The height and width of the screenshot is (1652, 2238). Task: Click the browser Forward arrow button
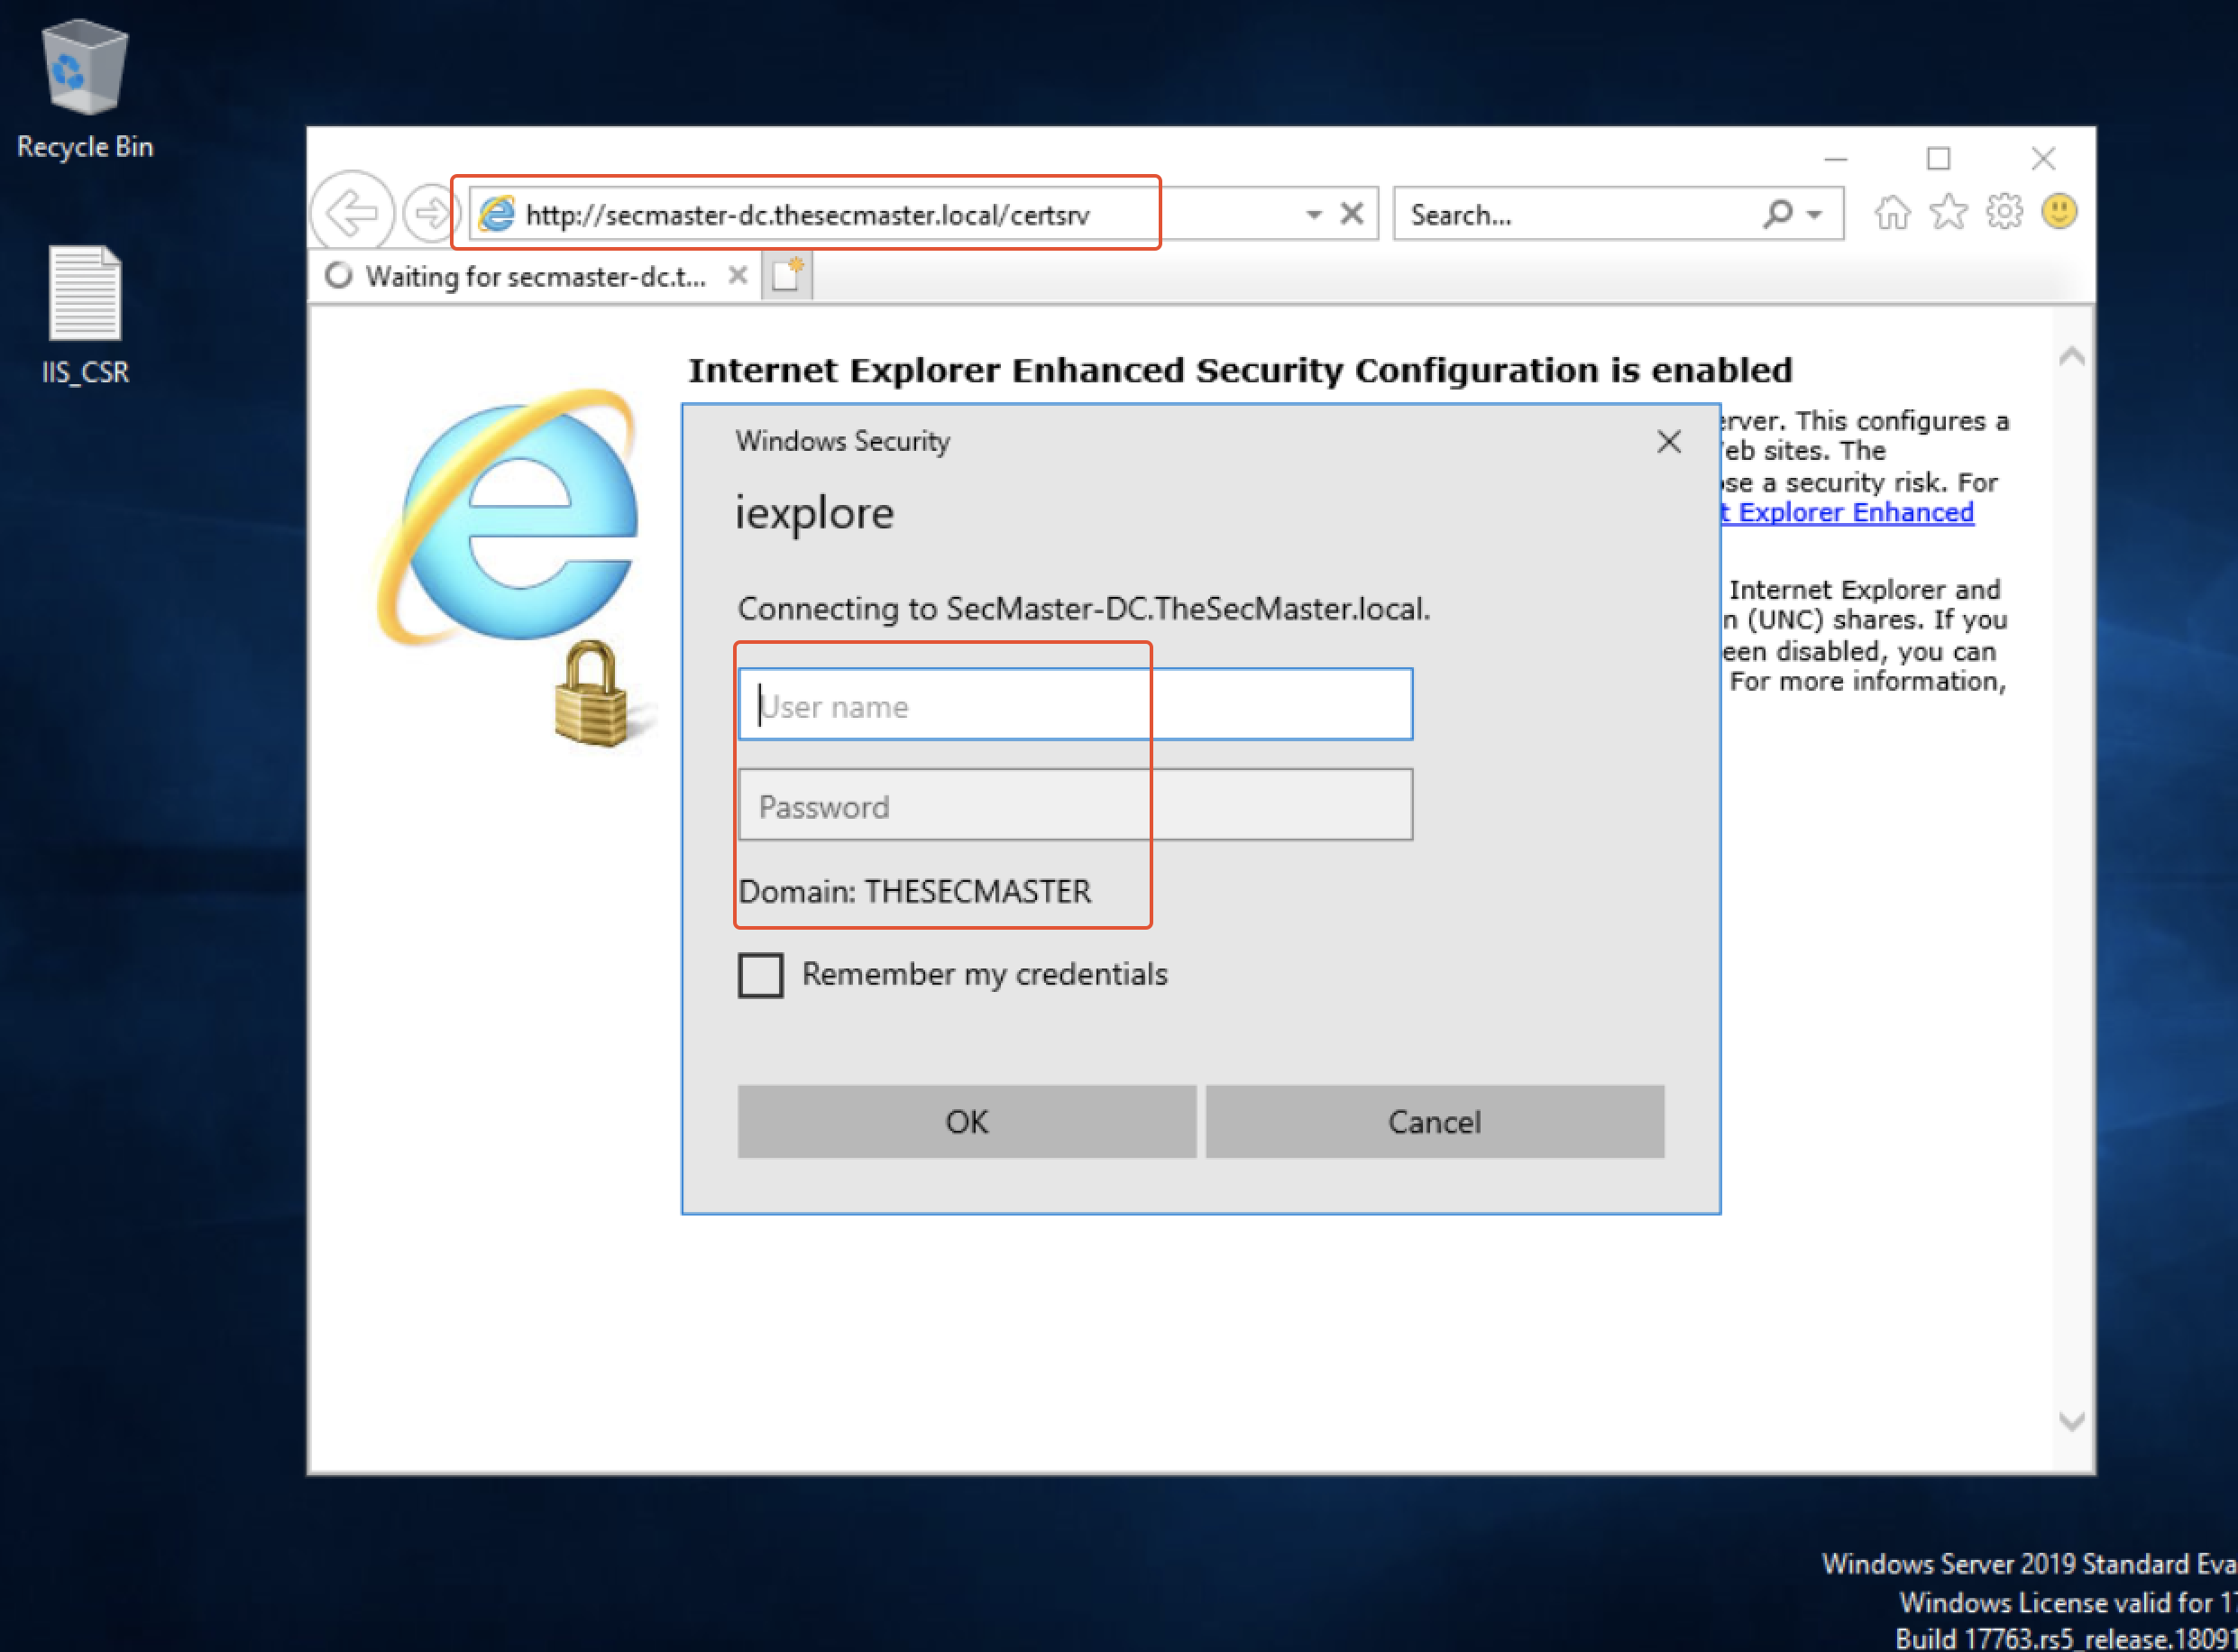(430, 213)
